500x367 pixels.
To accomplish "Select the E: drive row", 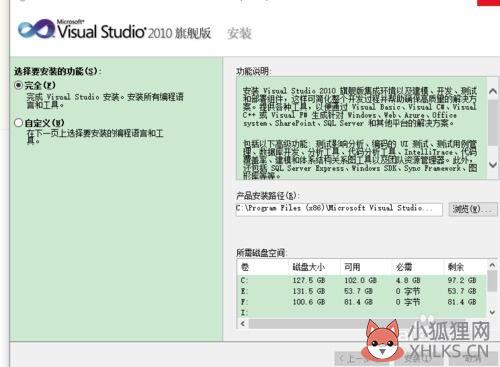I will 362,291.
